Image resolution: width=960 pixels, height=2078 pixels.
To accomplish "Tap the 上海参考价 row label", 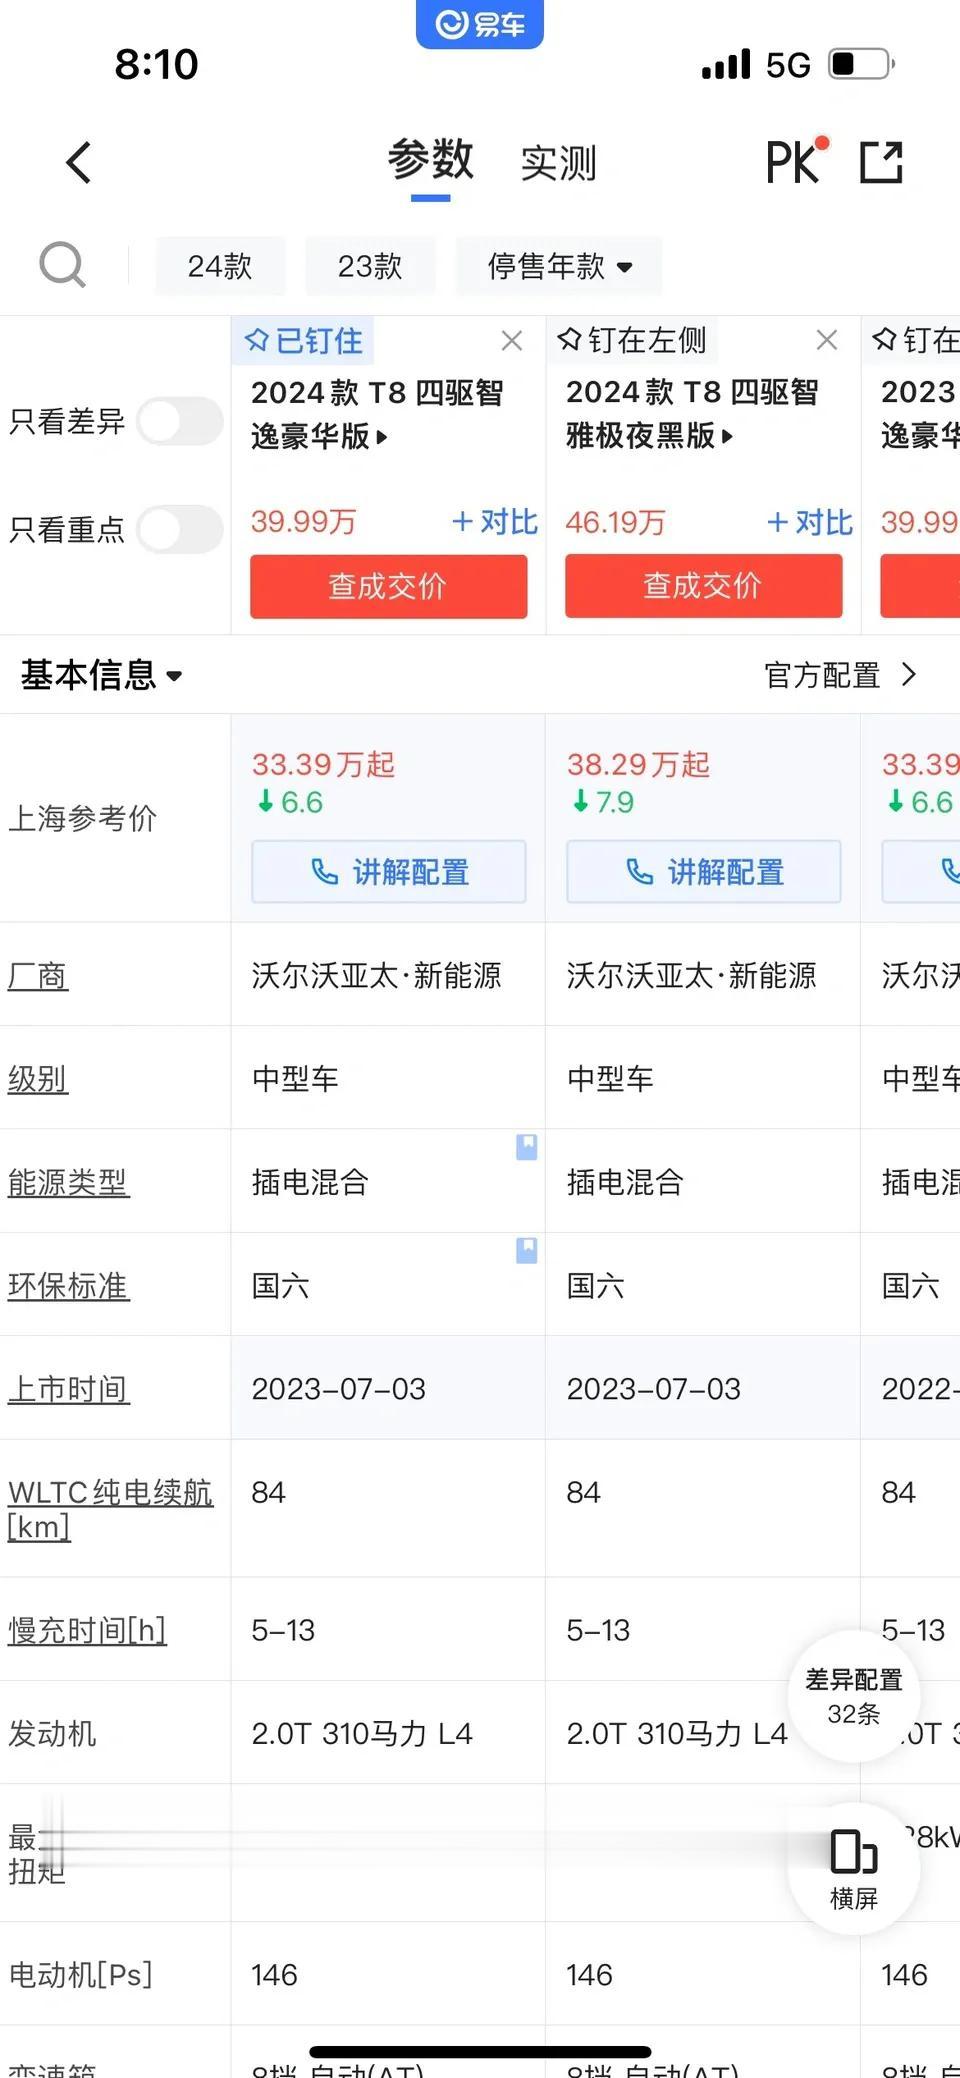I will tap(83, 818).
